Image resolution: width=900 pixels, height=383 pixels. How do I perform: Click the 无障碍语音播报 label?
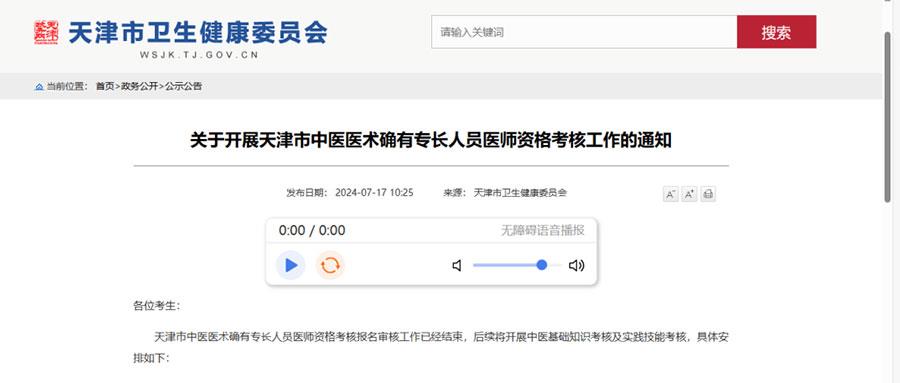[x=542, y=231]
